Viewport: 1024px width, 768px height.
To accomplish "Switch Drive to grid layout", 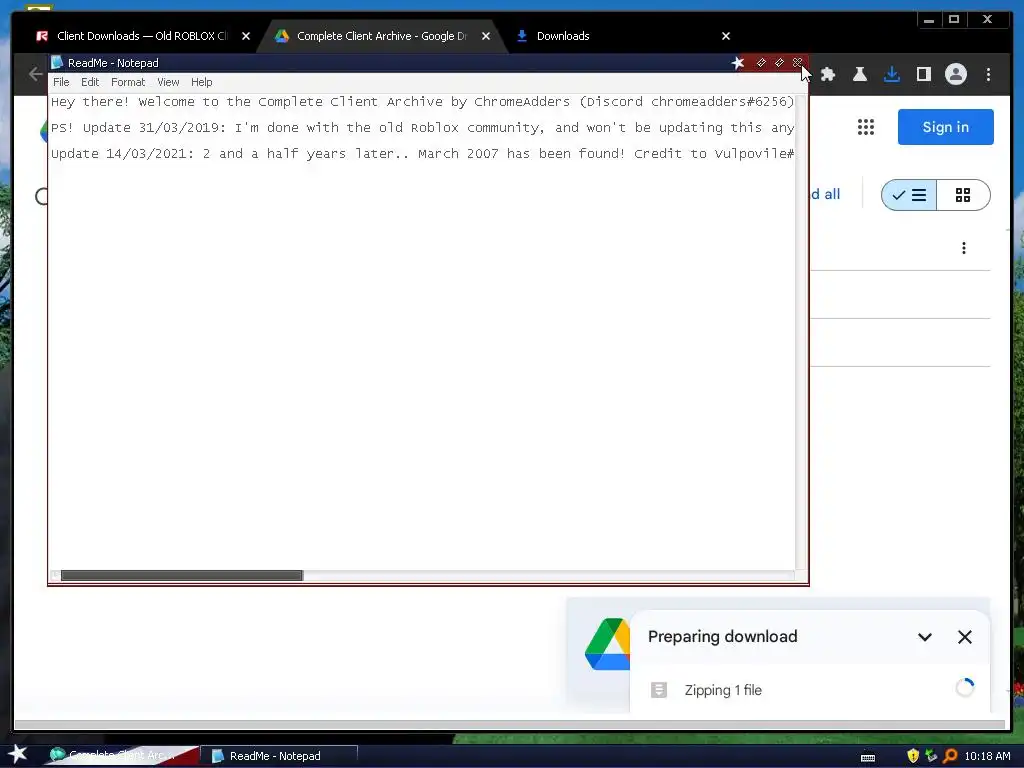I will [963, 195].
